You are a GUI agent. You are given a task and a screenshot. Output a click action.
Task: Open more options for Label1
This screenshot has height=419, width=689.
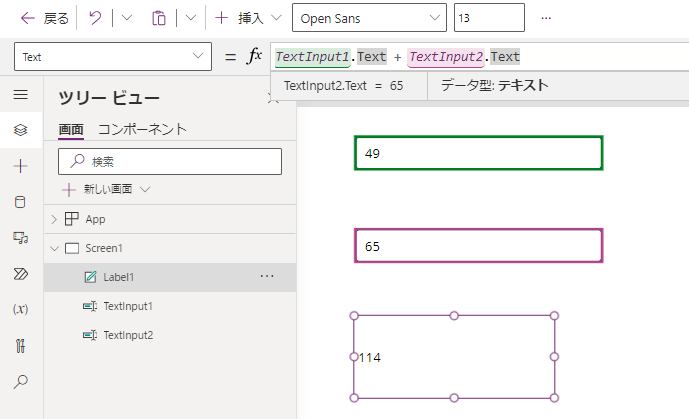pos(267,276)
